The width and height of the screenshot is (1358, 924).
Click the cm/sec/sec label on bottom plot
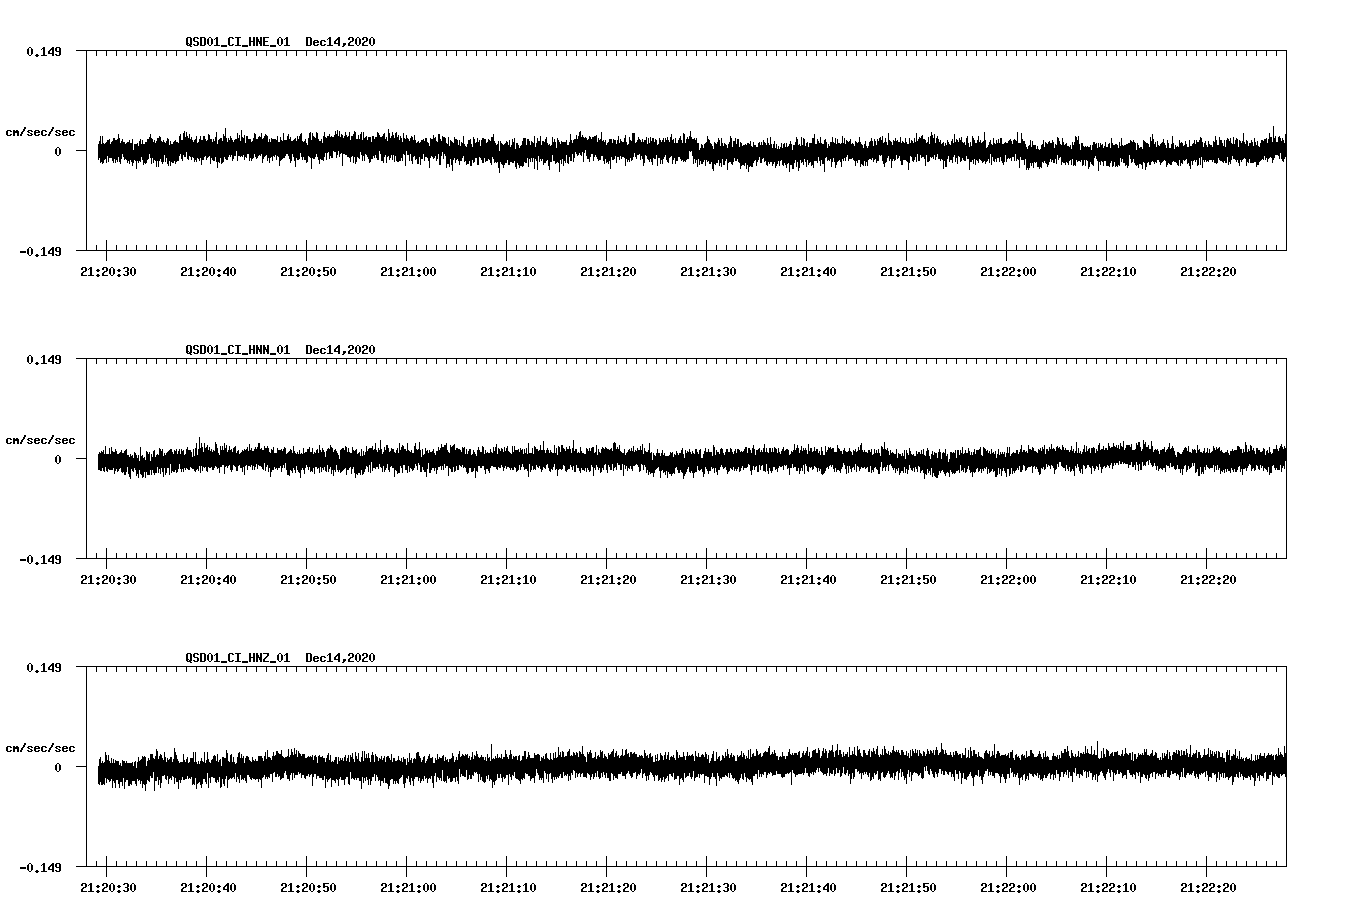point(42,747)
